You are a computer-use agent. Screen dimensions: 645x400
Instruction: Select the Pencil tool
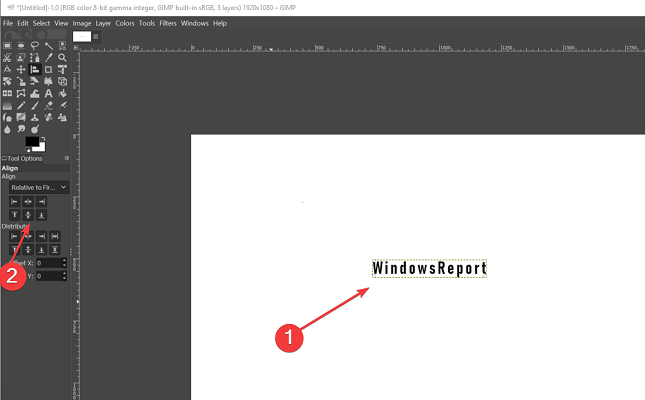click(21, 106)
